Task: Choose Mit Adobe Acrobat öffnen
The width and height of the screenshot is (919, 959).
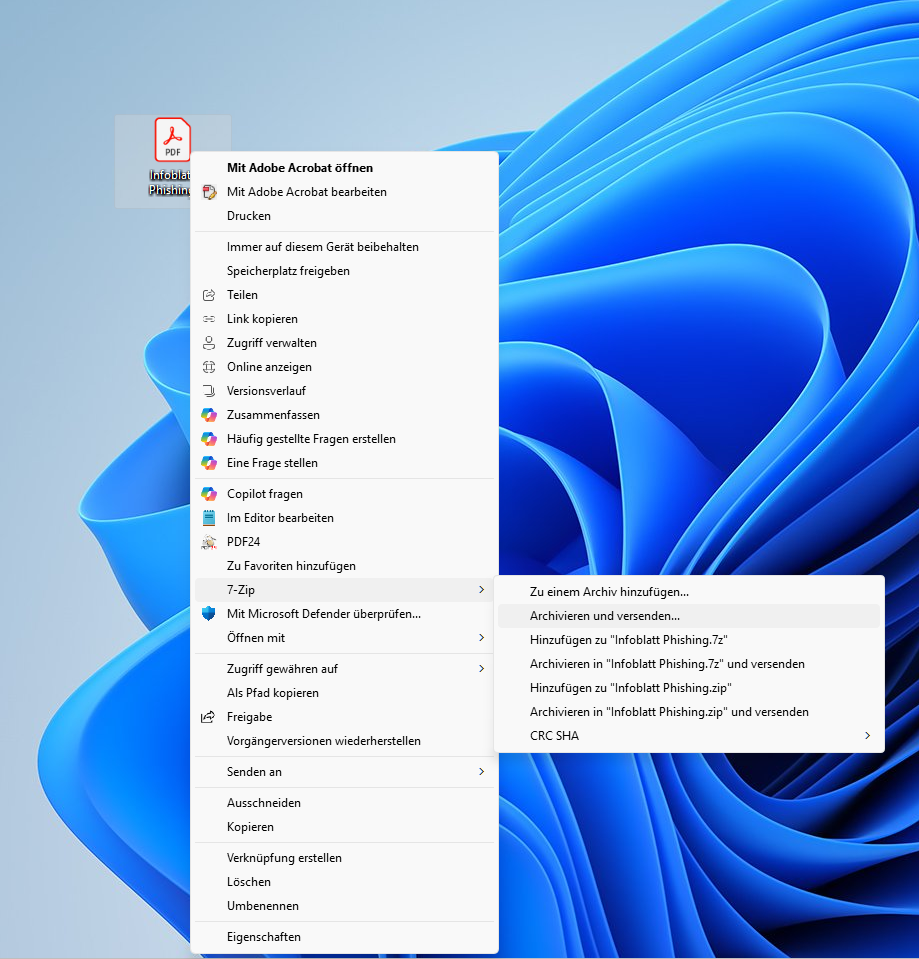Action: pos(344,168)
